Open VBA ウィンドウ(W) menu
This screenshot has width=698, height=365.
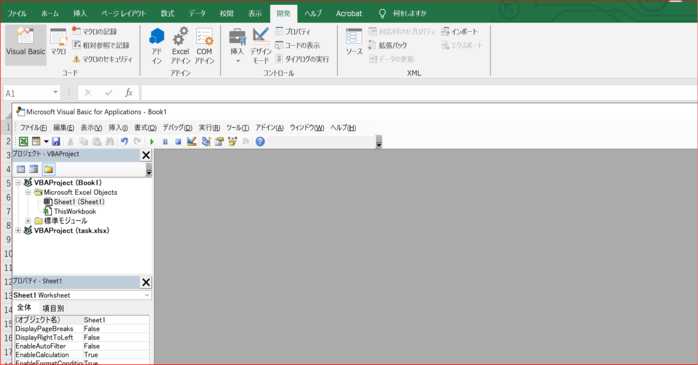(307, 128)
